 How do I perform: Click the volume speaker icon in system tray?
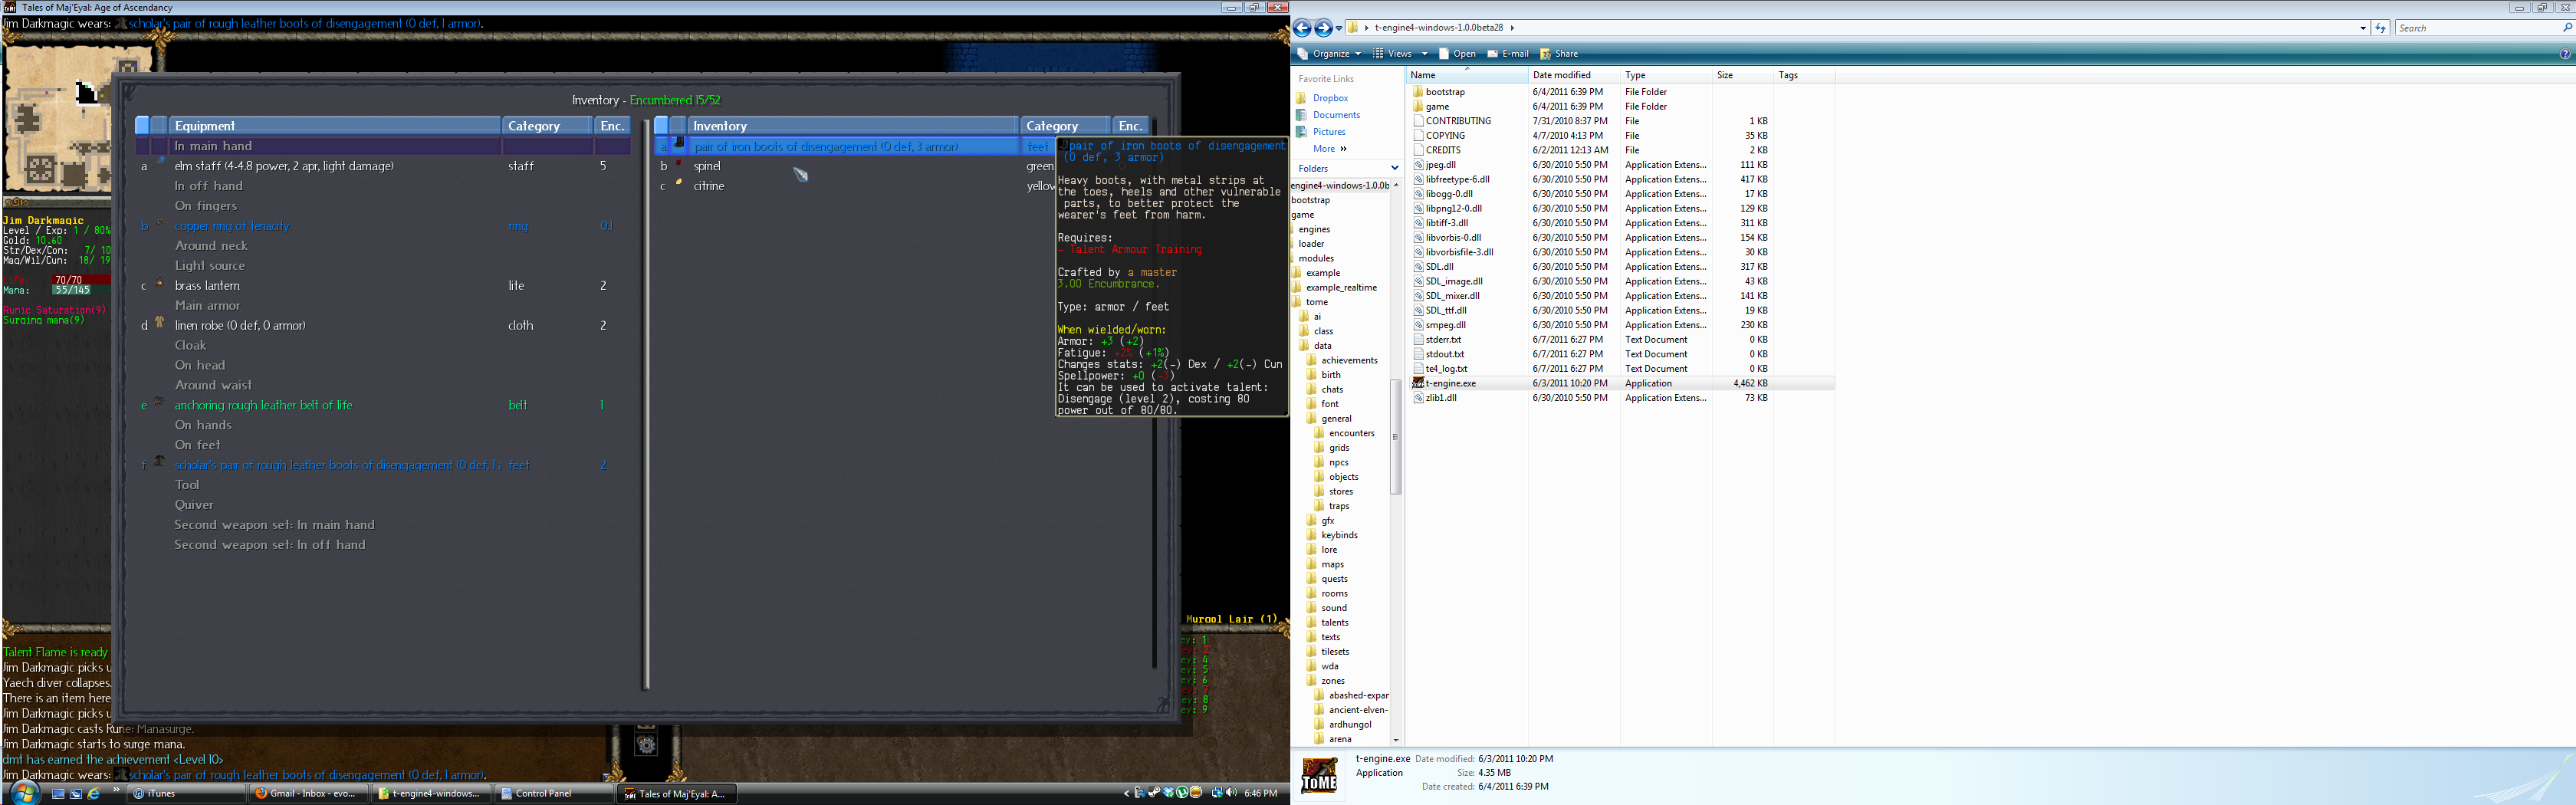click(x=1231, y=793)
